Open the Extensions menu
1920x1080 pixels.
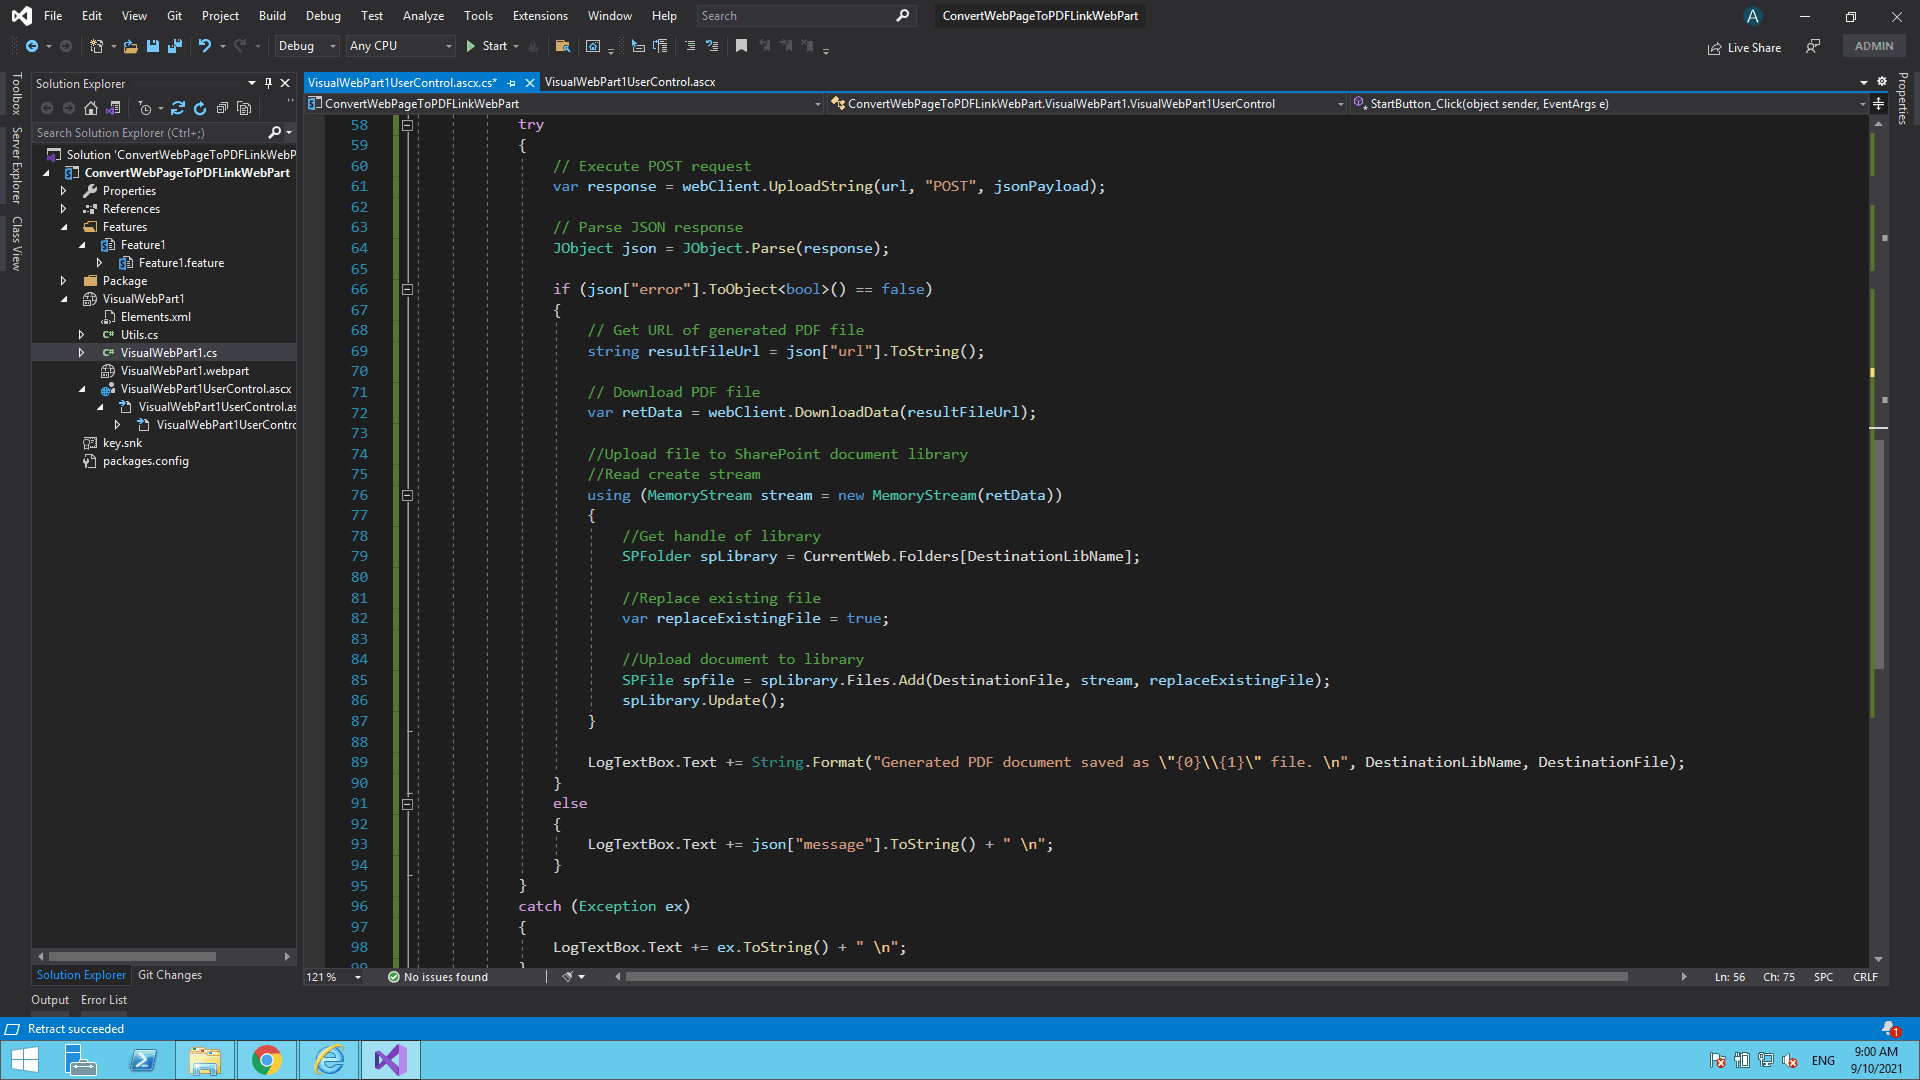point(539,16)
